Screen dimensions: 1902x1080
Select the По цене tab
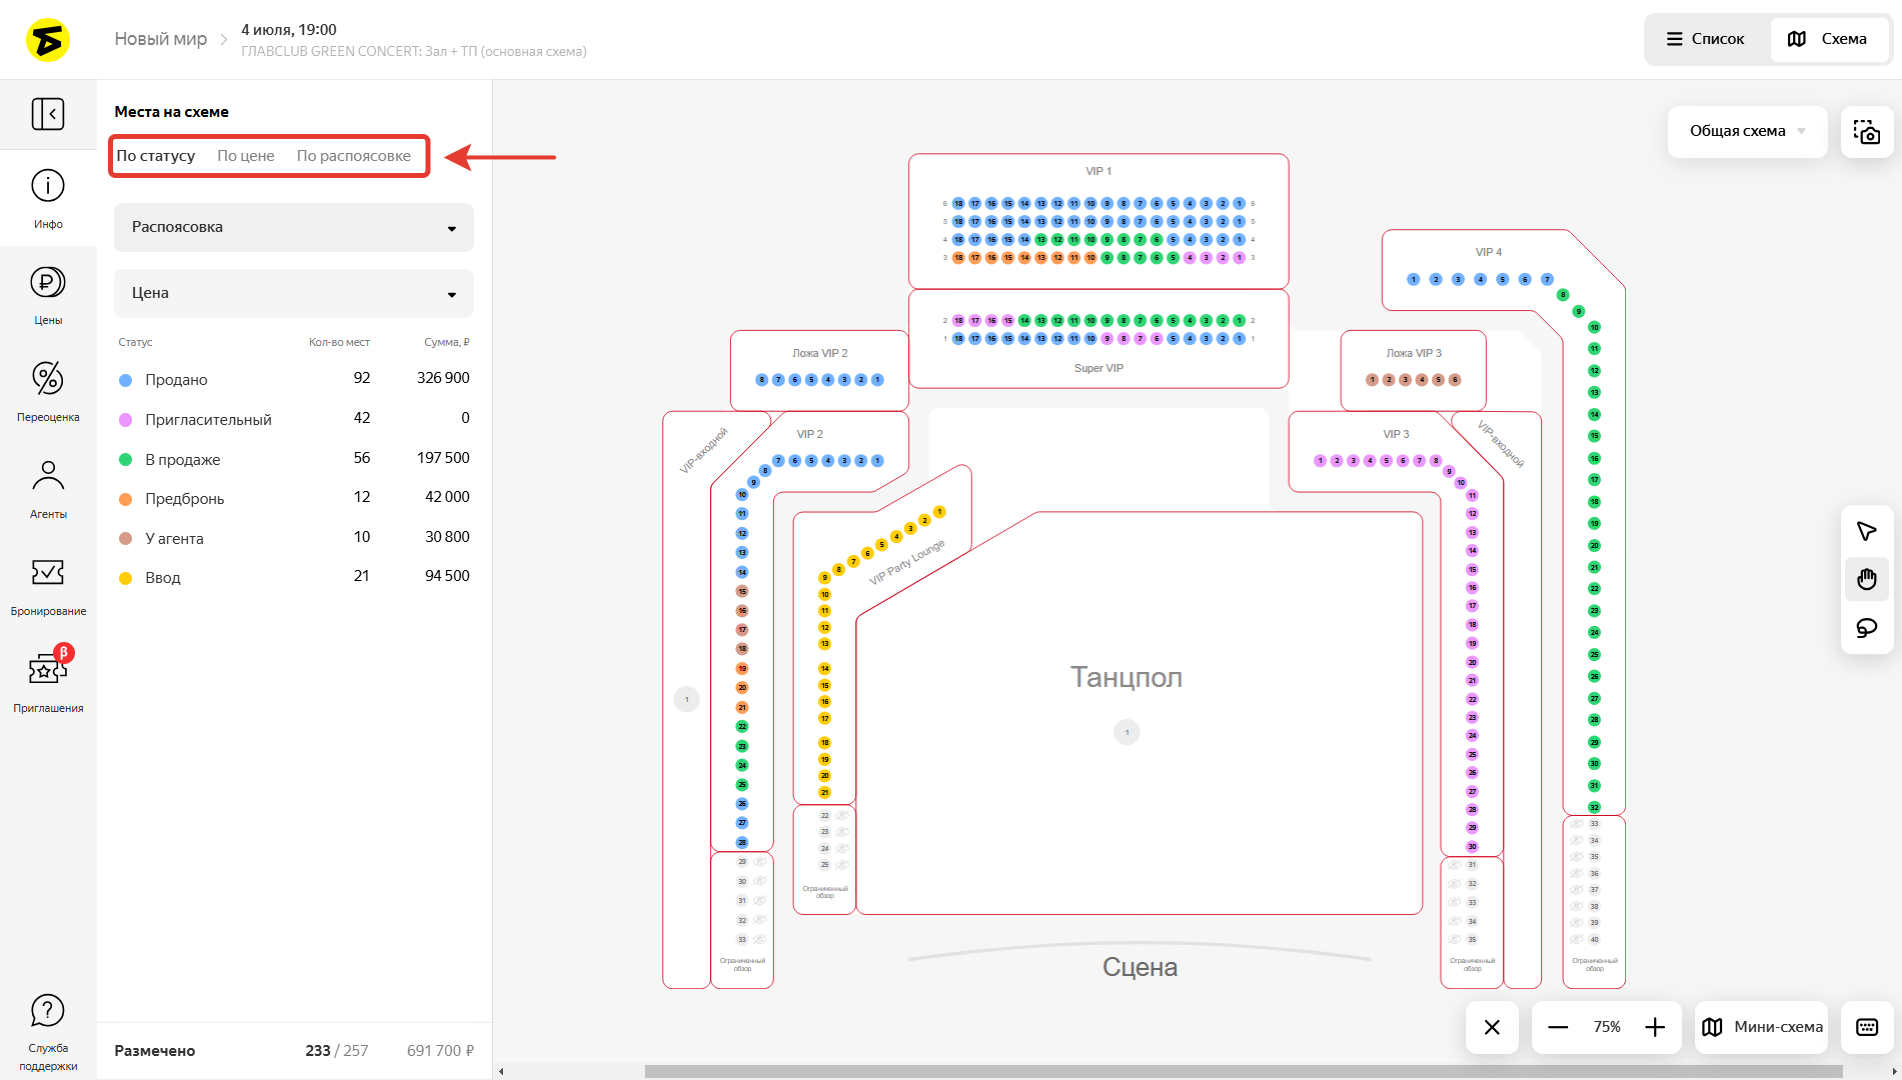point(246,156)
